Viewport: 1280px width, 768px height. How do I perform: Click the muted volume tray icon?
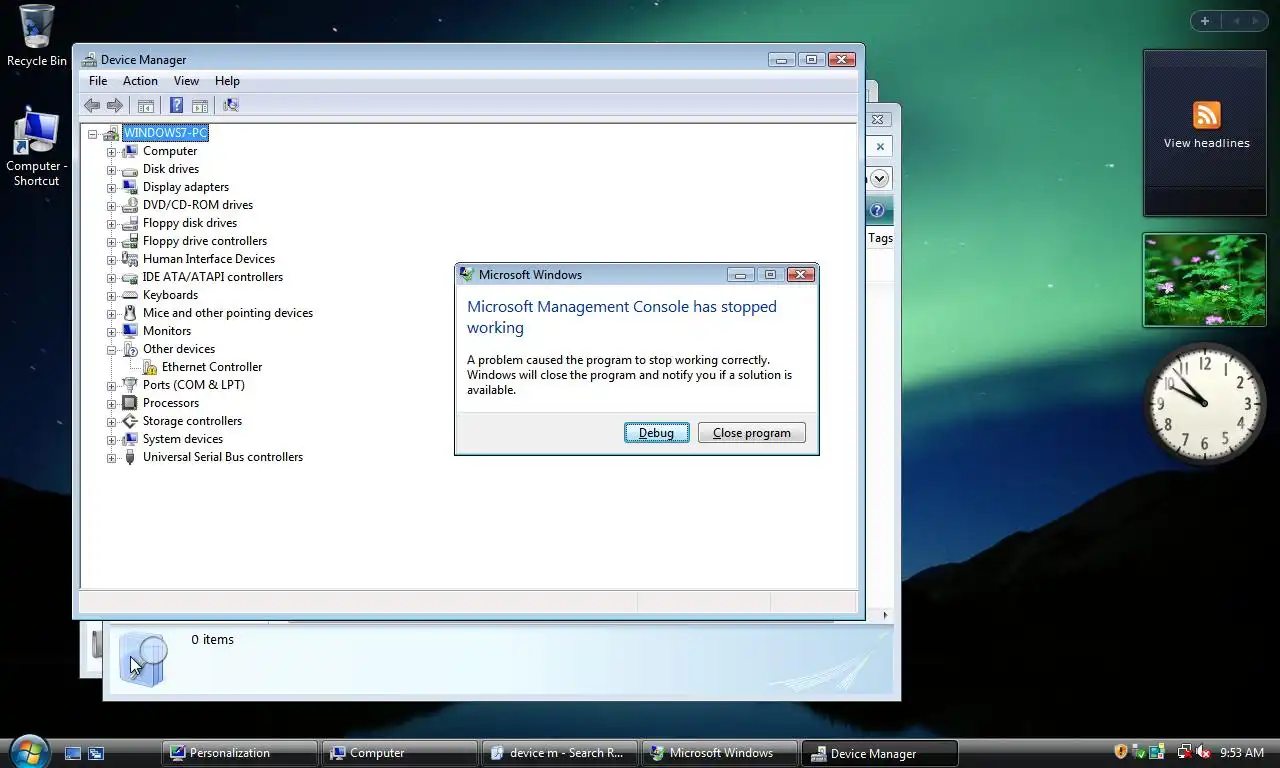point(1204,752)
